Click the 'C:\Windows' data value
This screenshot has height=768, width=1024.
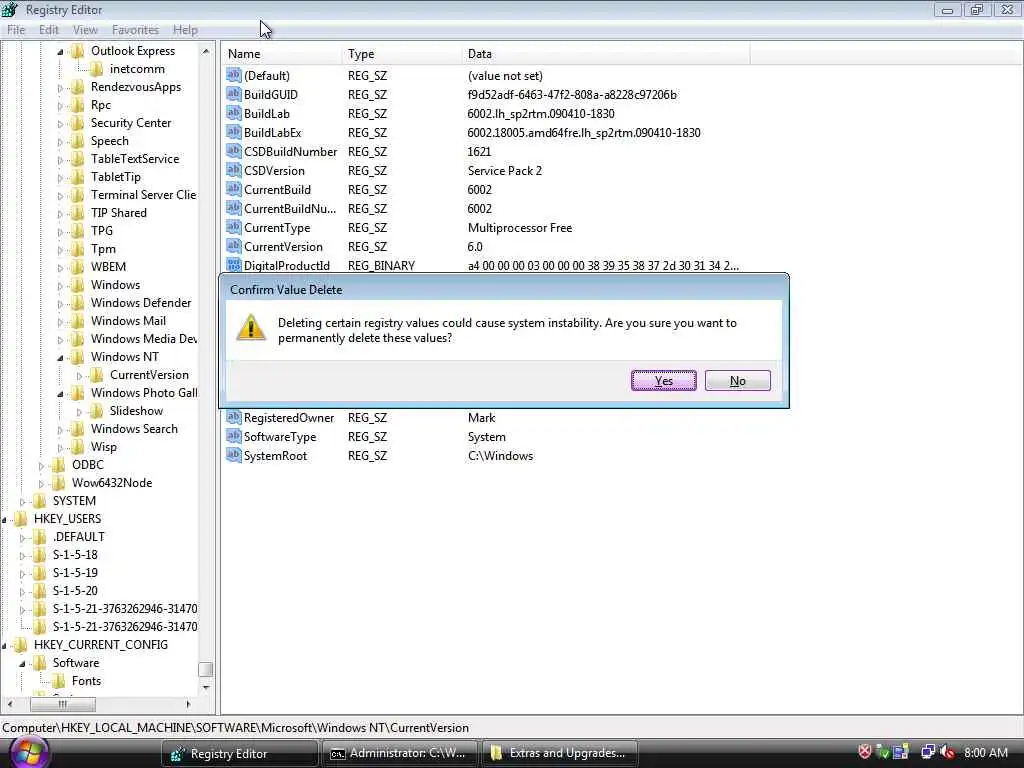[500, 456]
